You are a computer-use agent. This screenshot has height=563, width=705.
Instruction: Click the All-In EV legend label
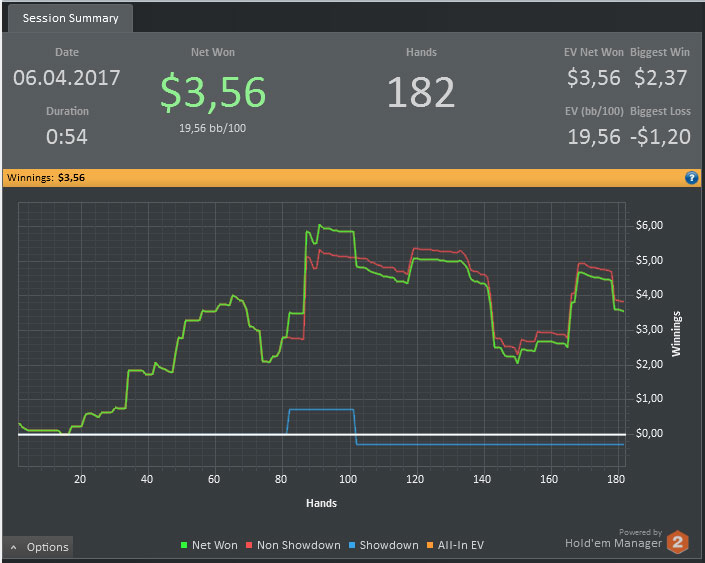[461, 545]
